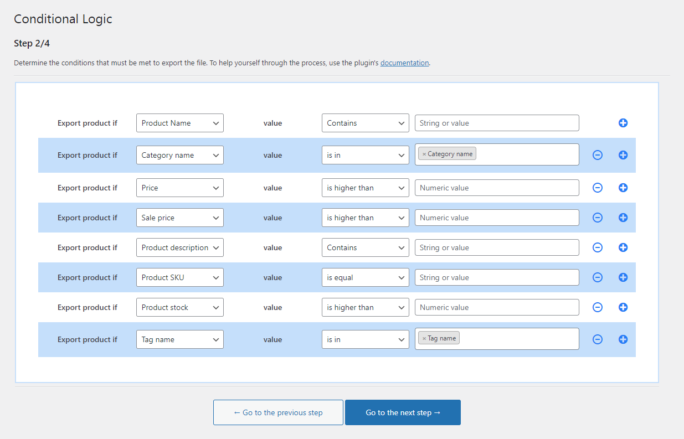This screenshot has width=684, height=439.
Task: Add a condition after Product SKU row
Action: [x=622, y=278]
